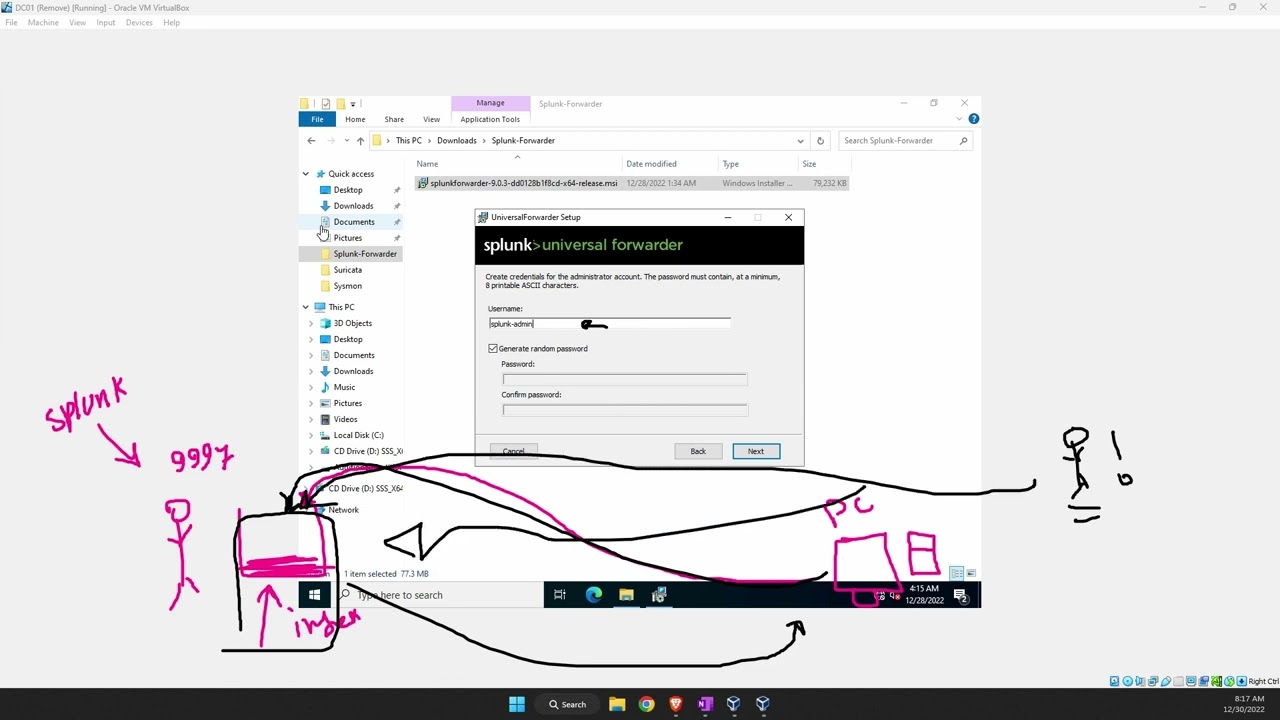Image resolution: width=1280 pixels, height=720 pixels.
Task: Click Downloads in address breadcrumb
Action: [457, 141]
